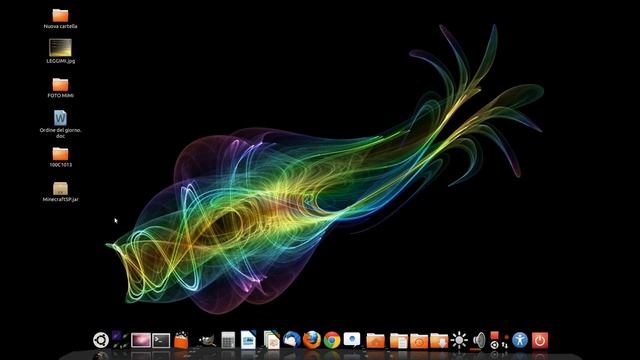
Task: Open the Ubuntu logo launcher in dock
Action: [101, 340]
